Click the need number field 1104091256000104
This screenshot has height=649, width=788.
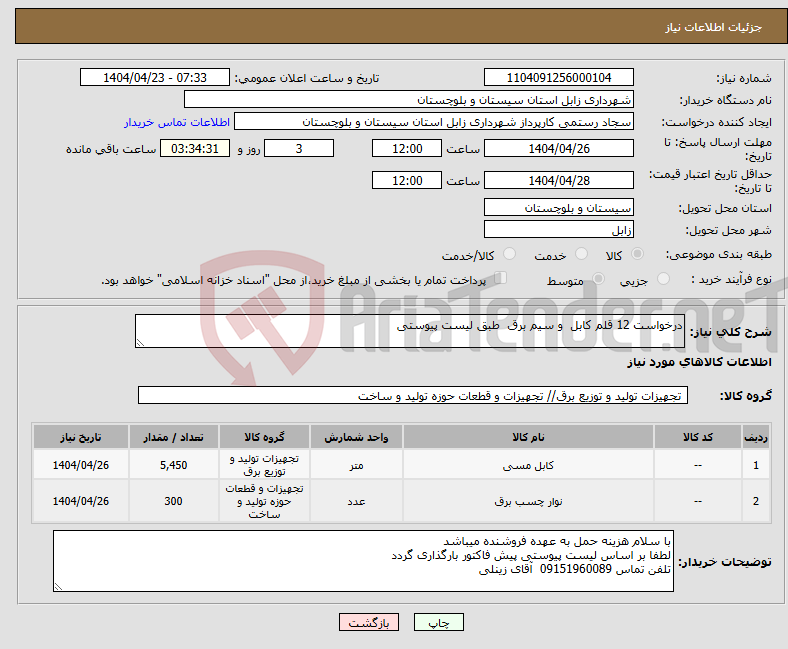558,77
